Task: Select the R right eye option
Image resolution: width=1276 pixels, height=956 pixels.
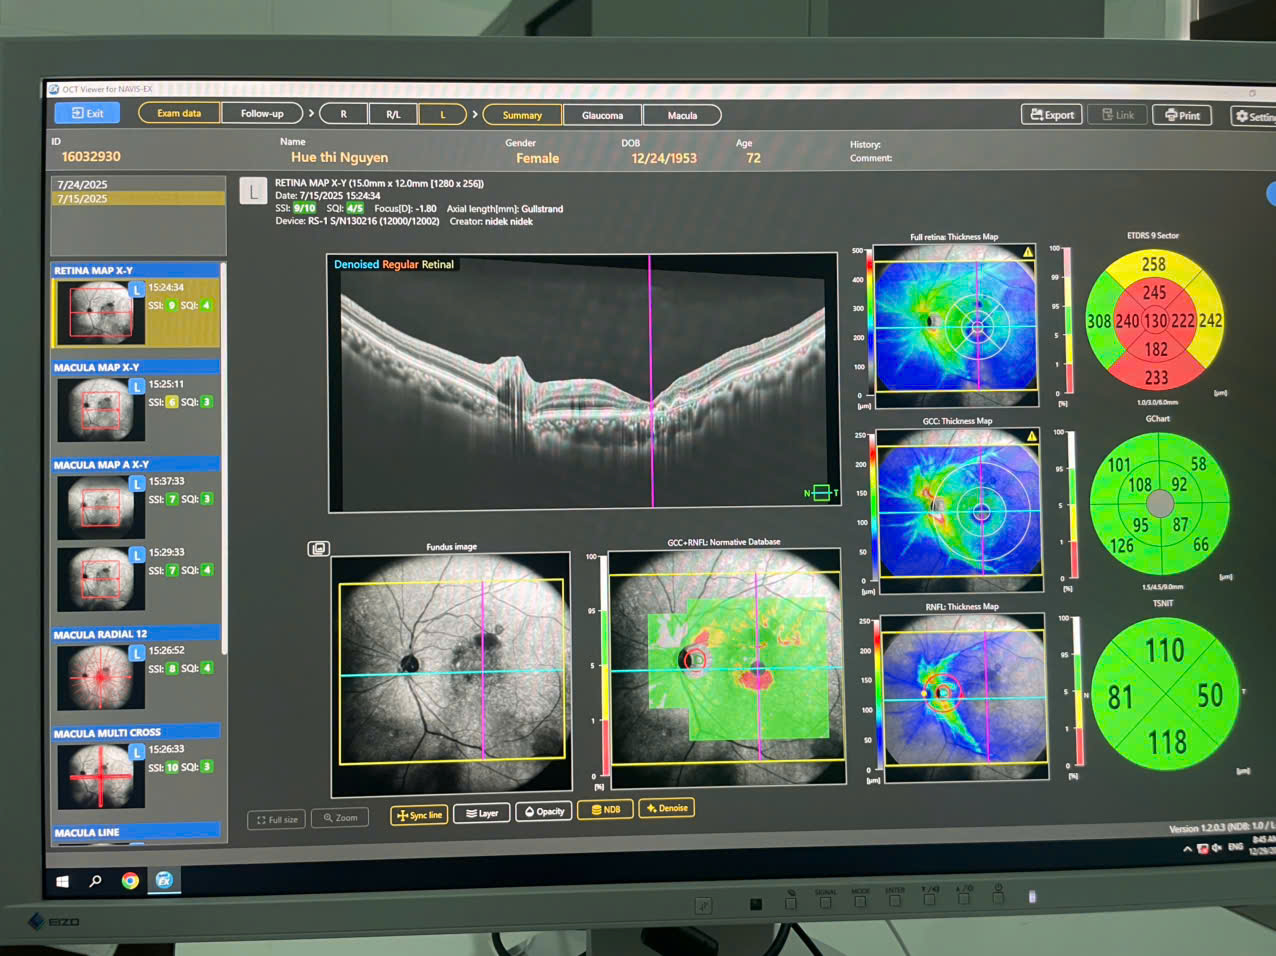Action: (x=343, y=114)
